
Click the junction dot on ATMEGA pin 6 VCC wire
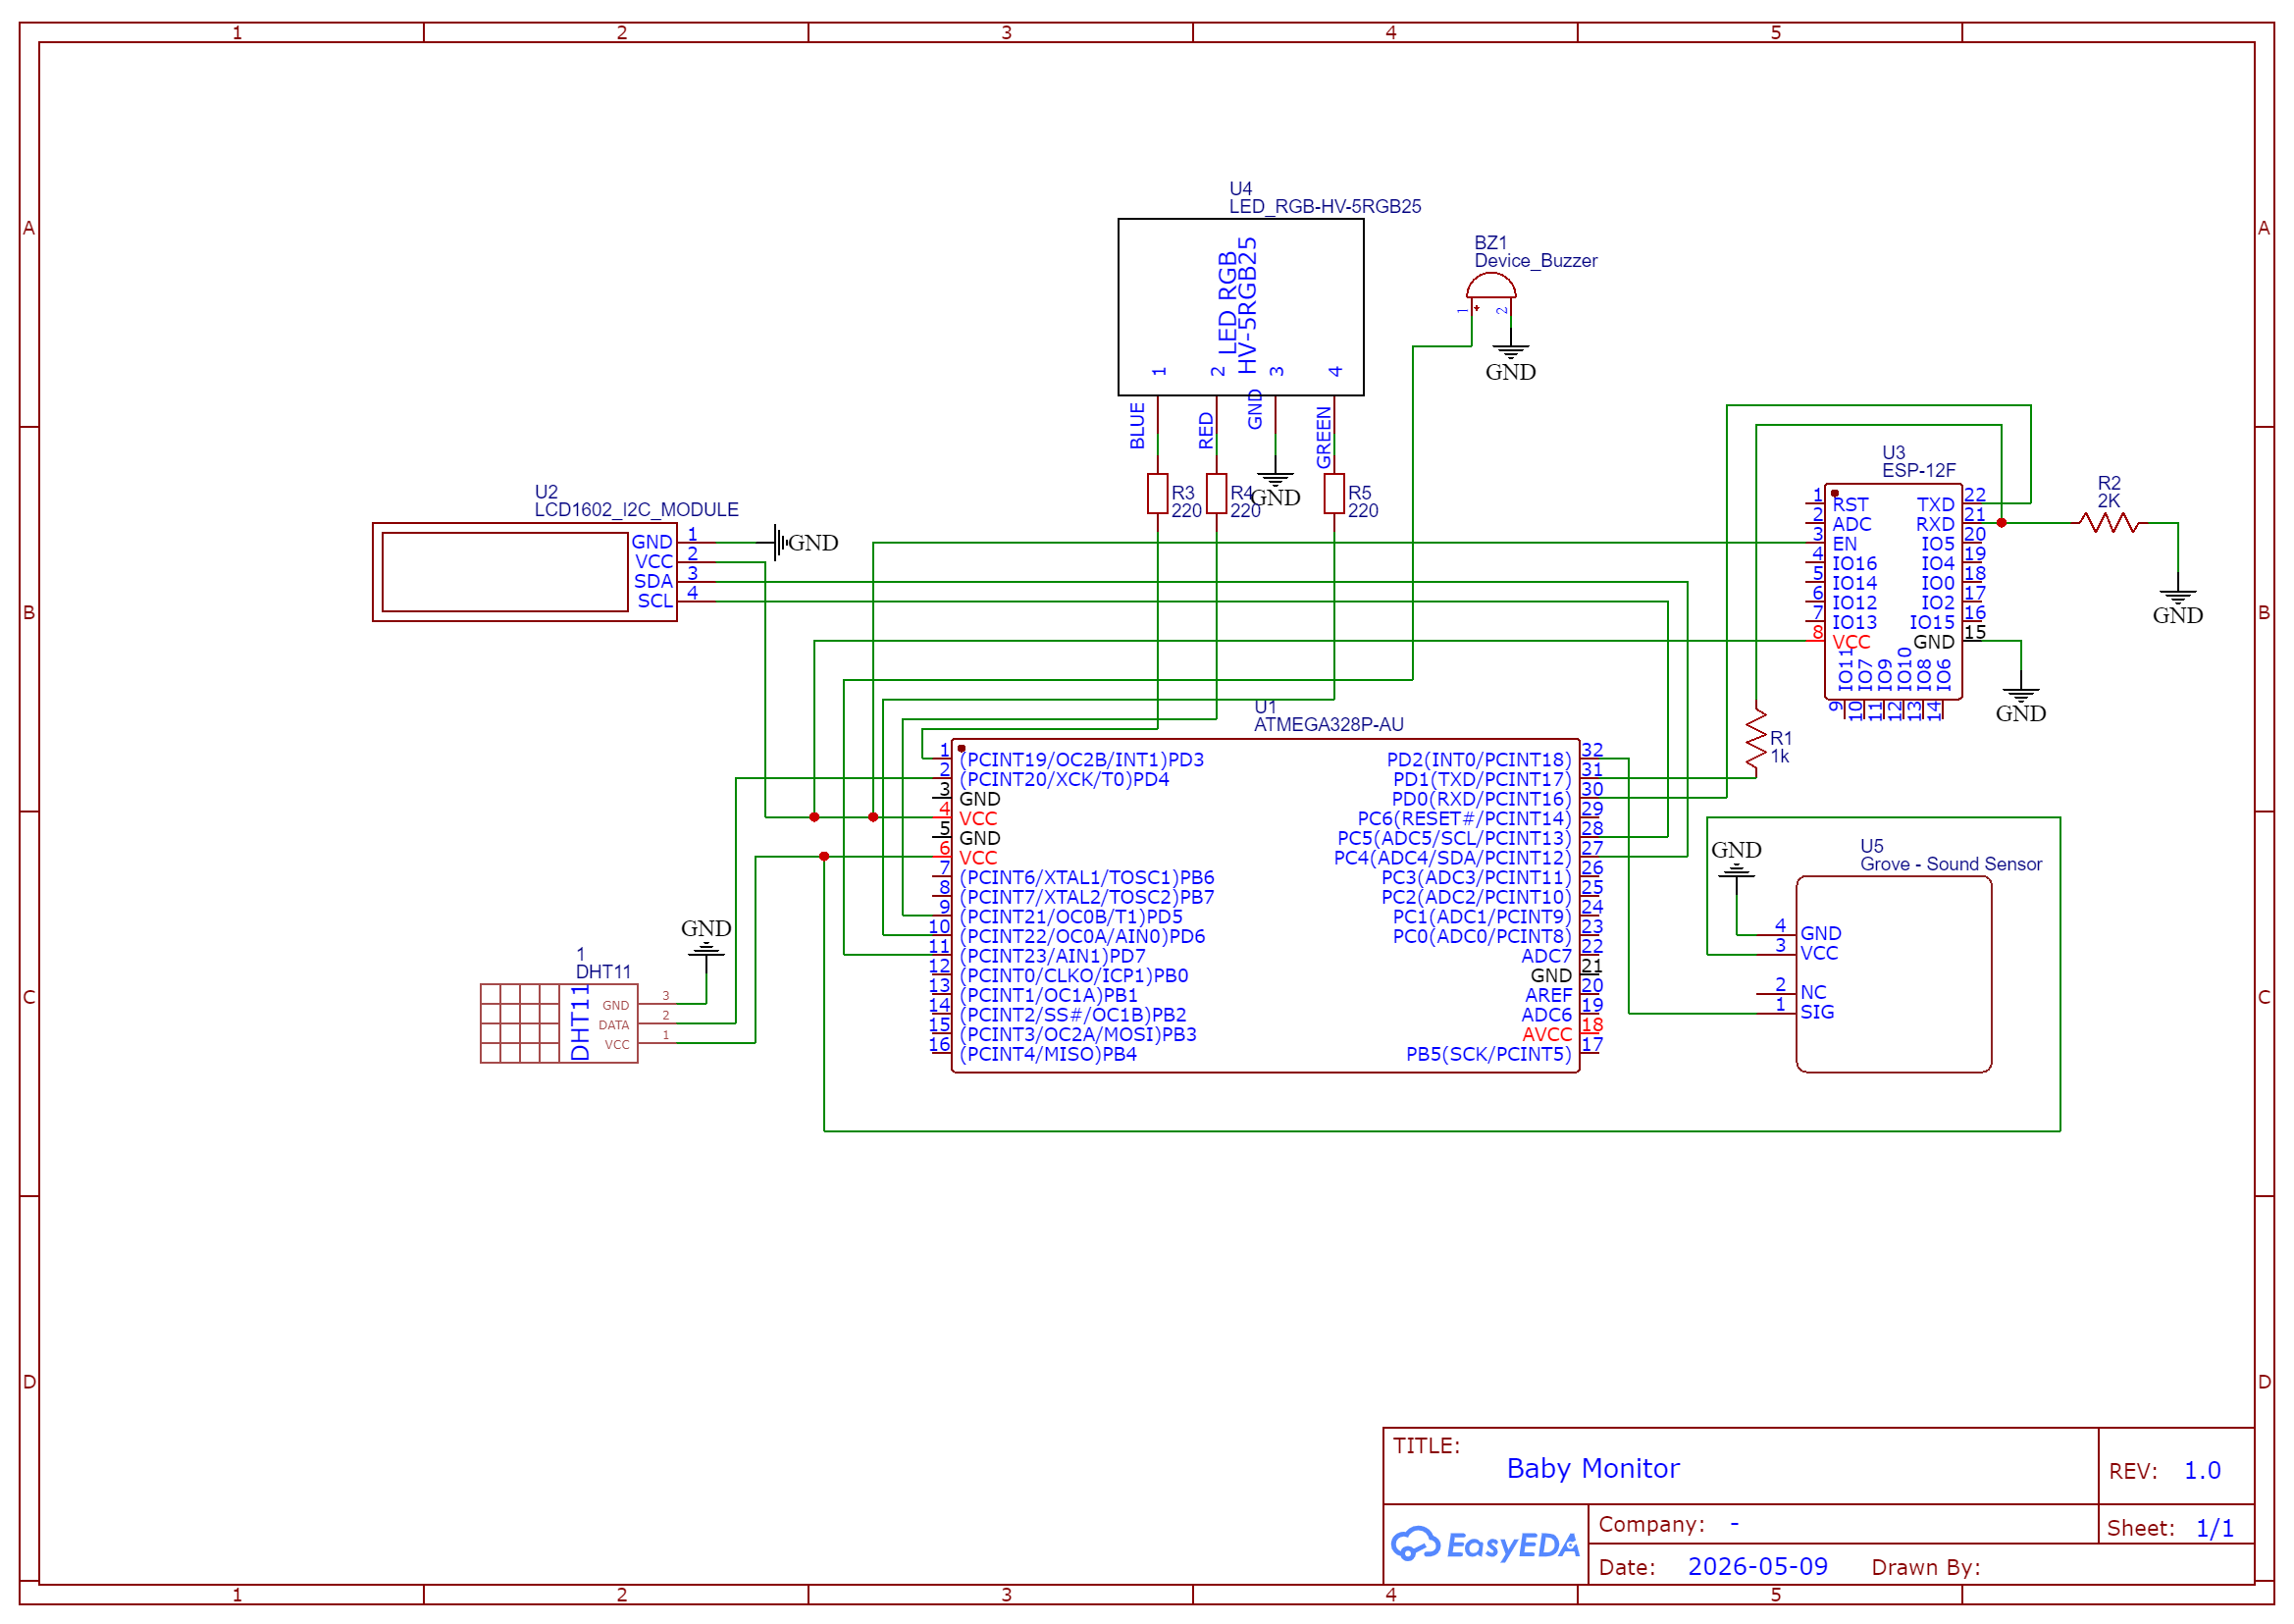point(823,856)
